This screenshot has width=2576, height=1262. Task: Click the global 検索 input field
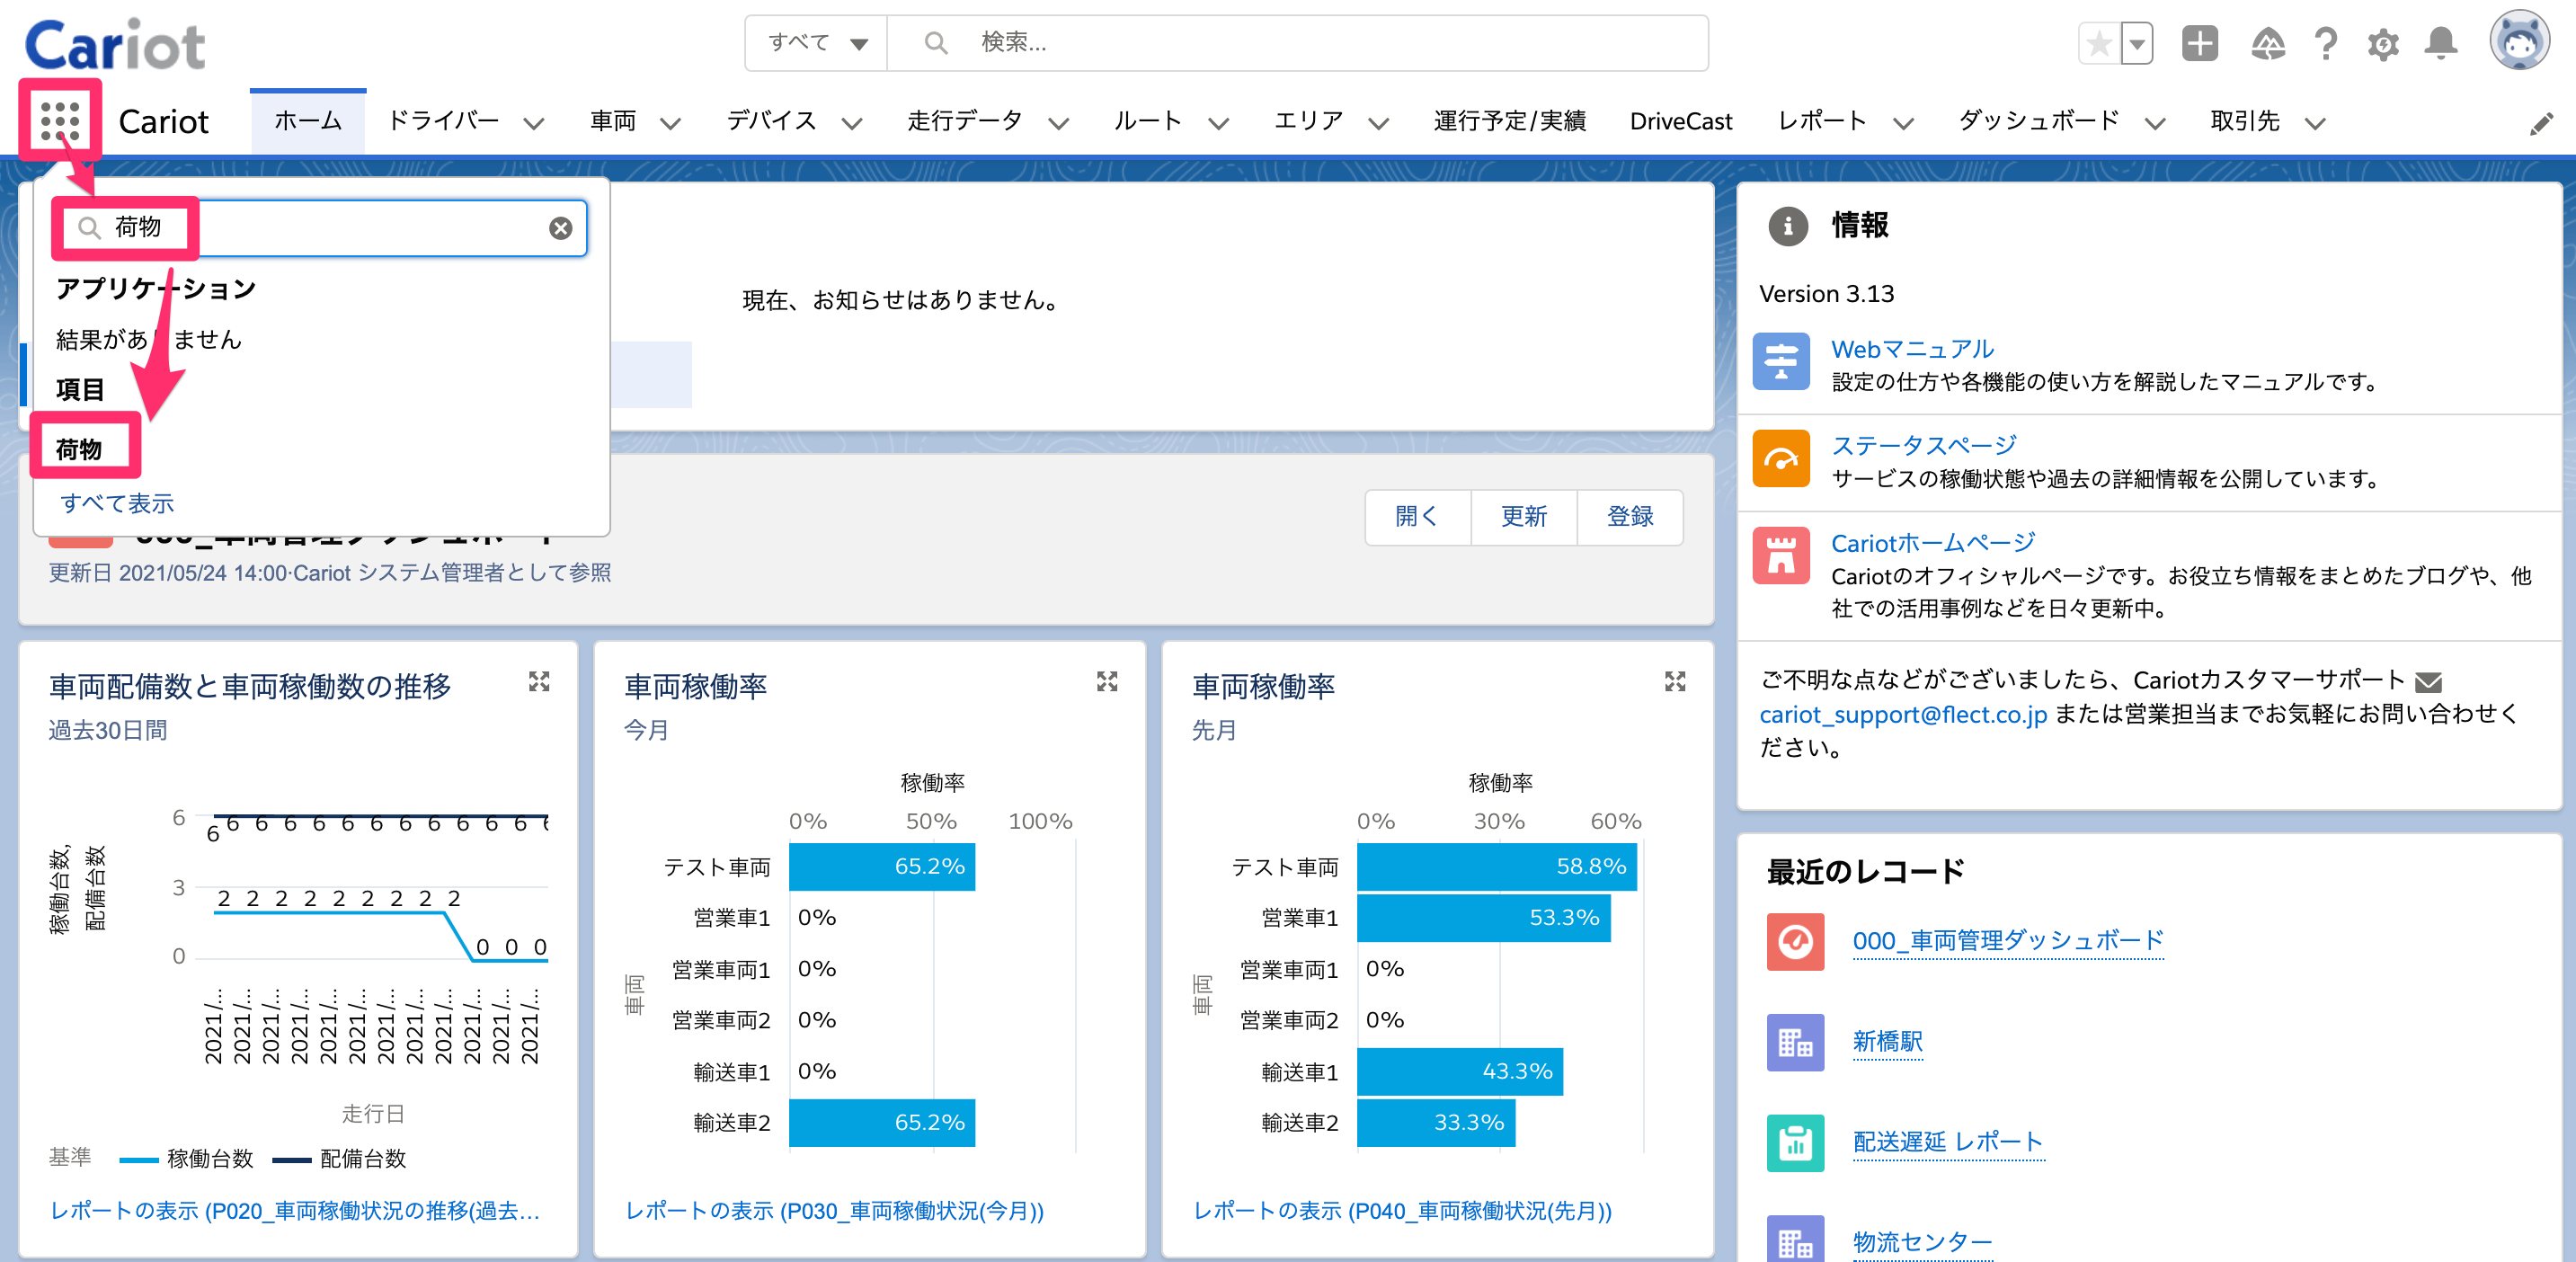click(x=1298, y=43)
